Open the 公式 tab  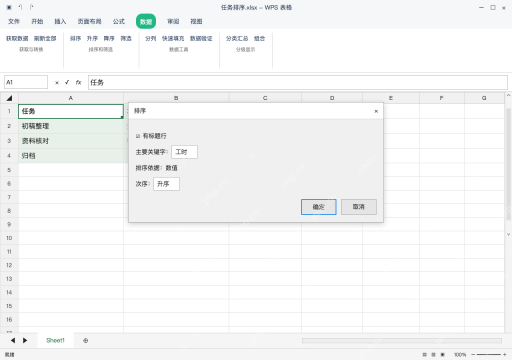119,22
